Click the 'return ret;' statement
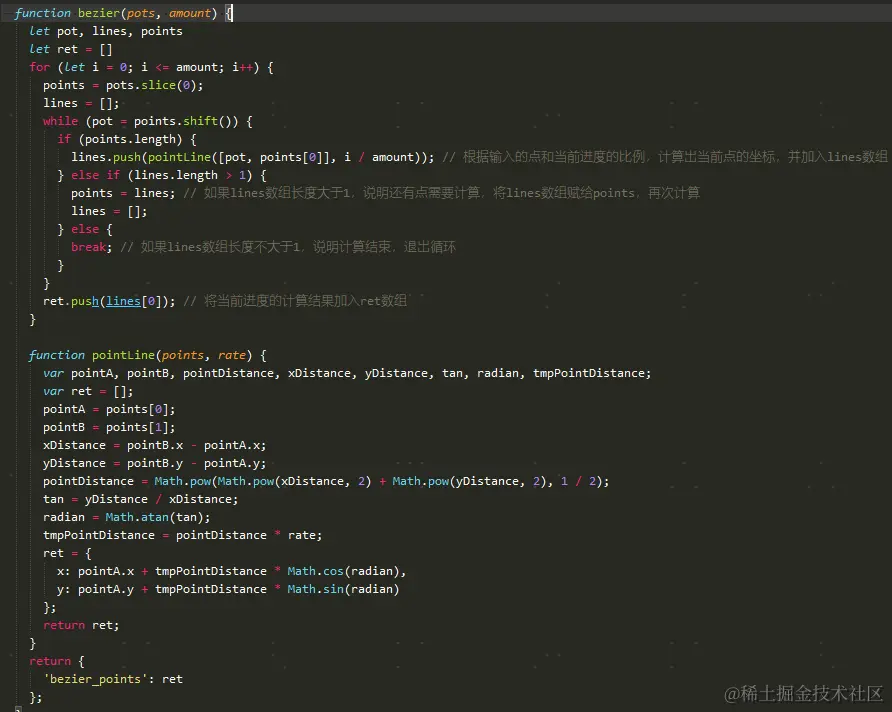This screenshot has width=892, height=712. tap(81, 626)
